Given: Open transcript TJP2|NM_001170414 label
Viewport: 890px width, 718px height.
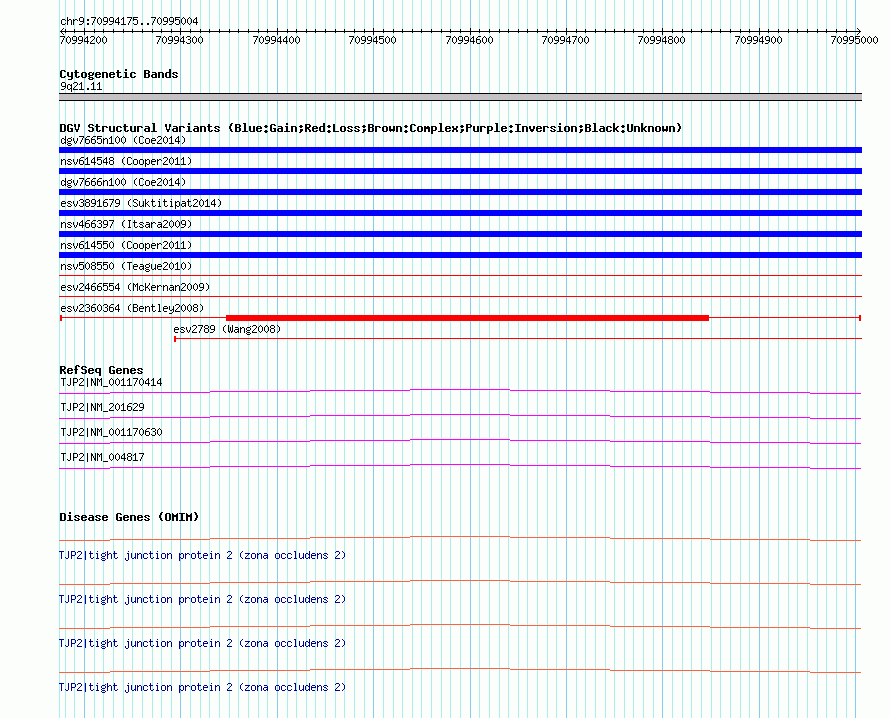Looking at the screenshot, I should pos(111,383).
